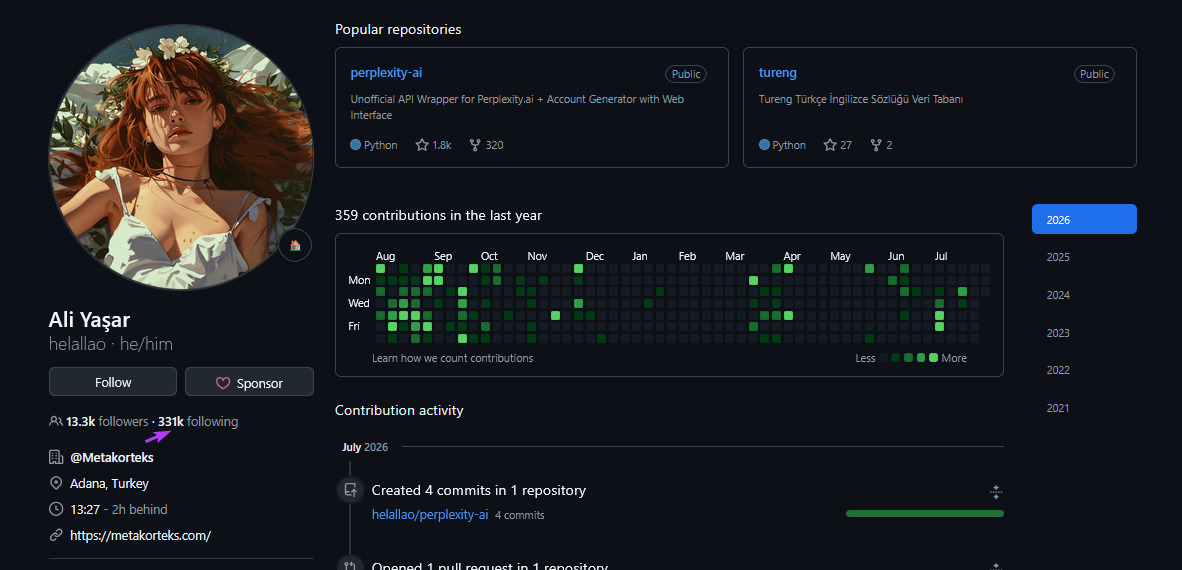Viewport: 1182px width, 570px height.
Task: Click the heart icon on the Sponsor button
Action: pos(223,383)
